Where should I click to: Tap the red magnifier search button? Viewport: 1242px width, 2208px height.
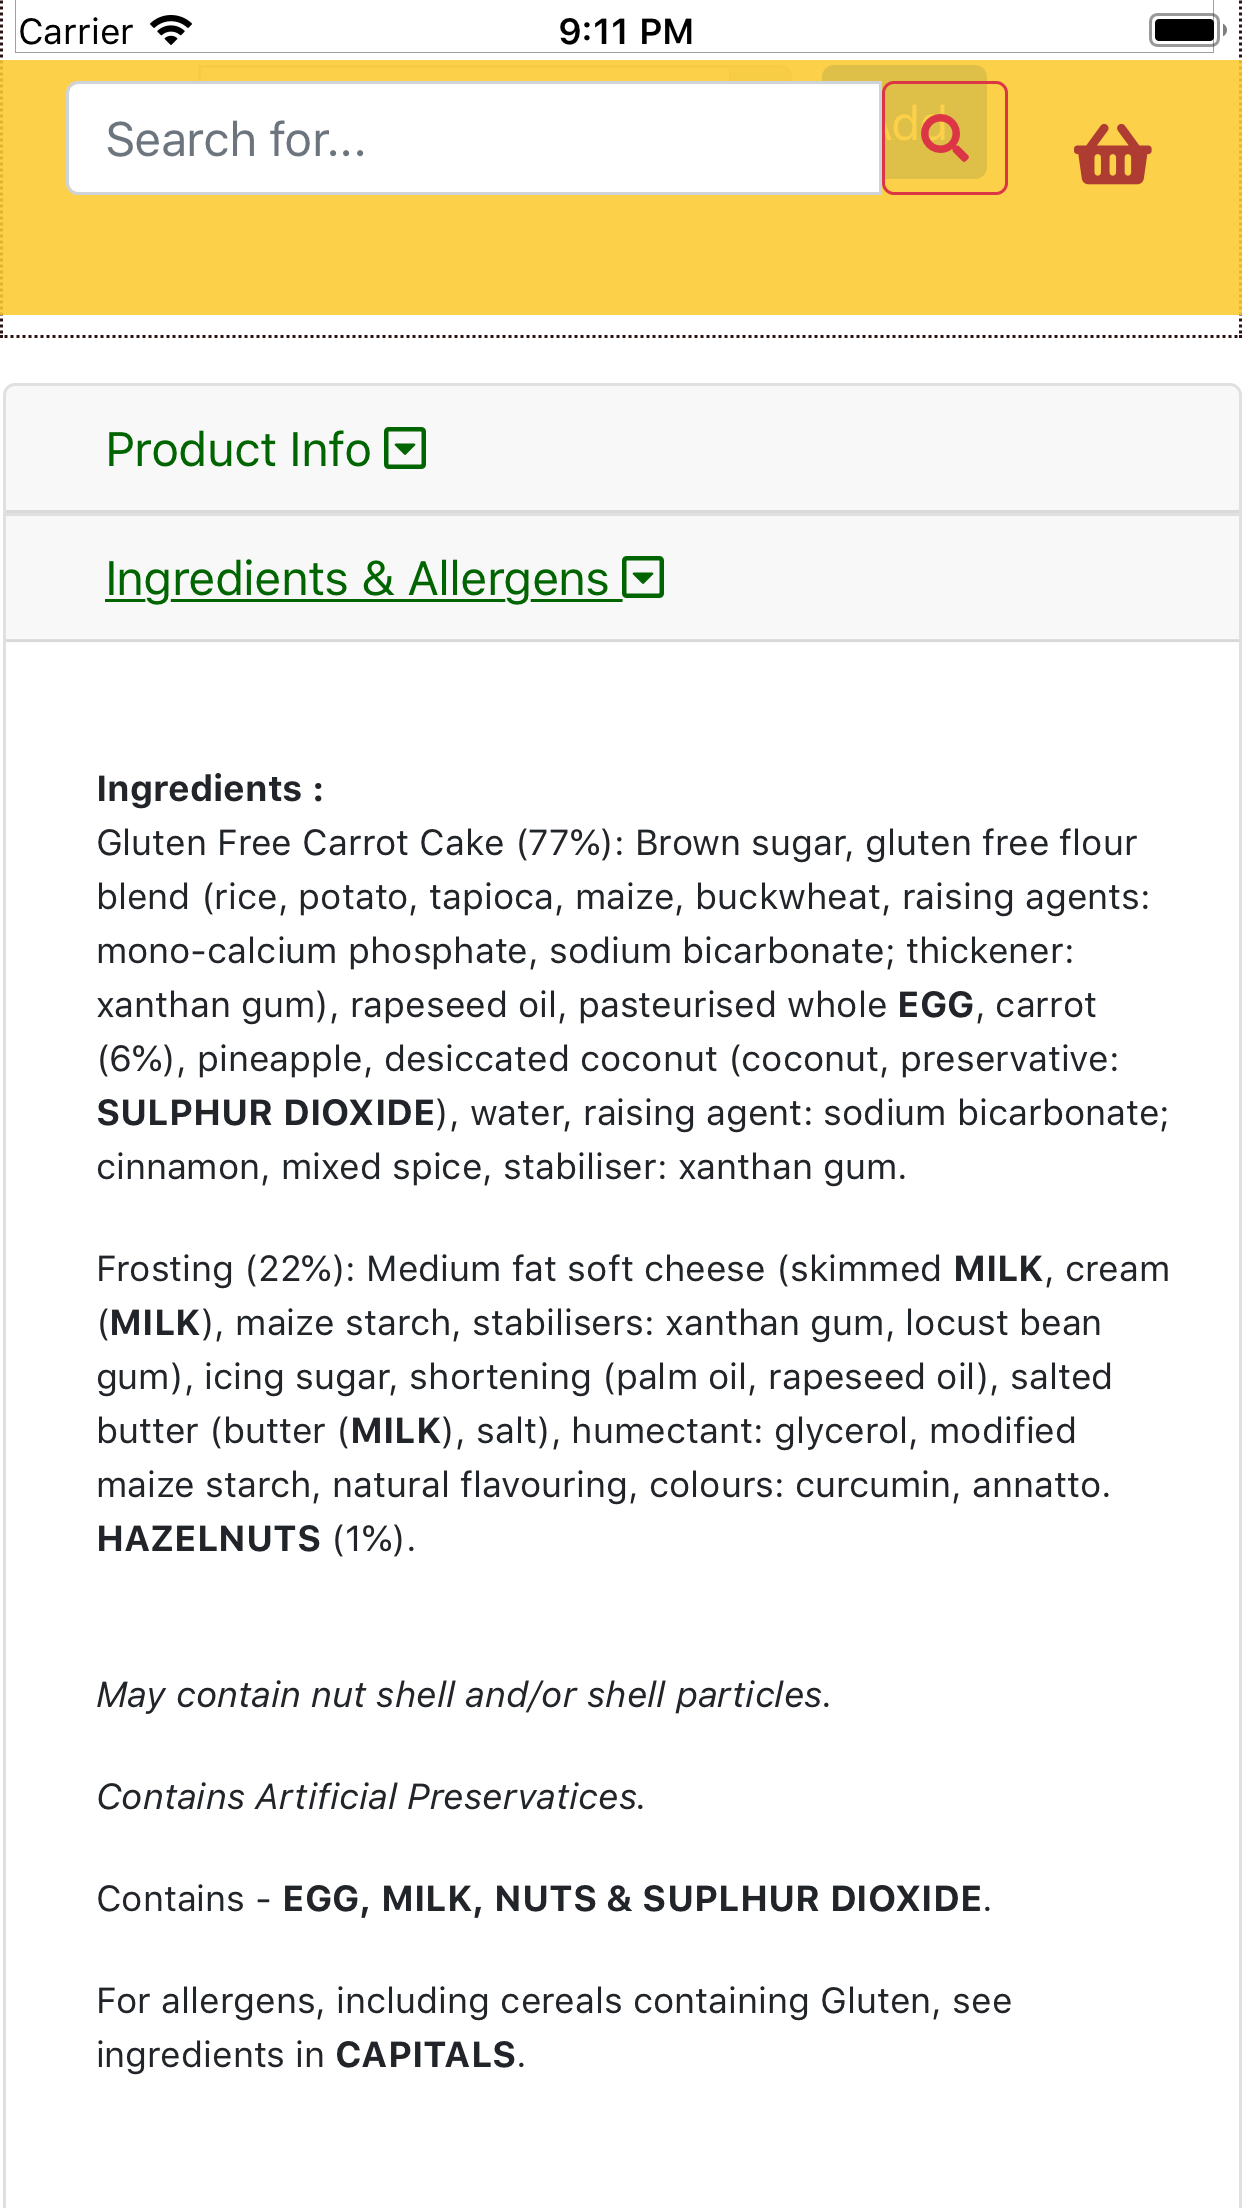pos(944,138)
